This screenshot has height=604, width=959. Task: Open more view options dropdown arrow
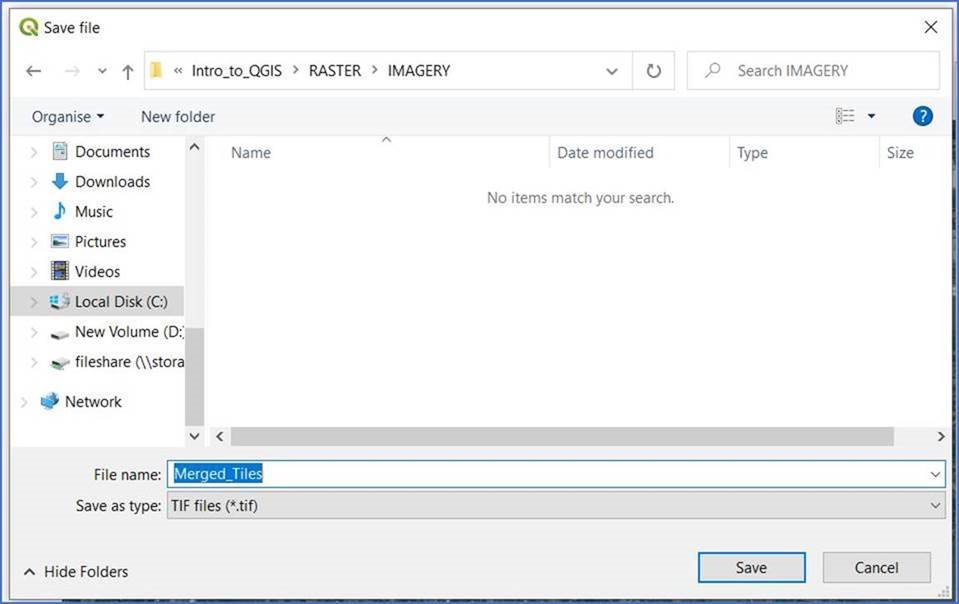871,116
